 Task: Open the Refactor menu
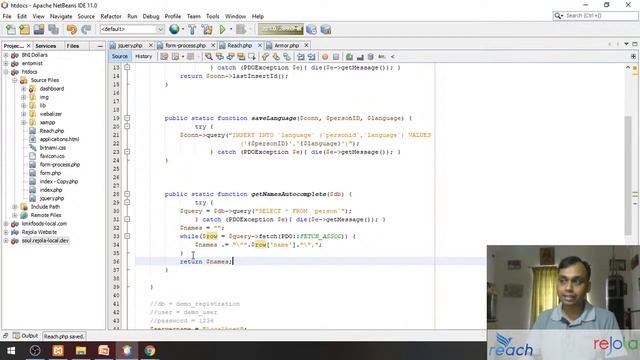click(111, 16)
